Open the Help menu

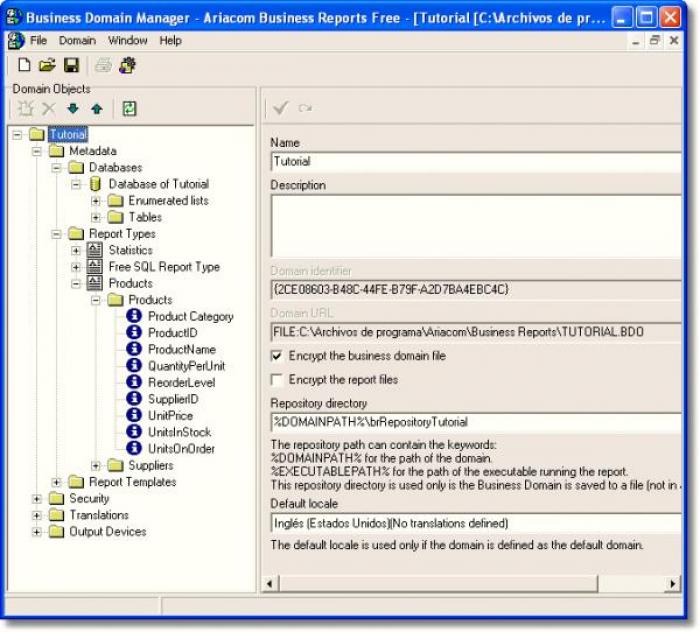[171, 41]
